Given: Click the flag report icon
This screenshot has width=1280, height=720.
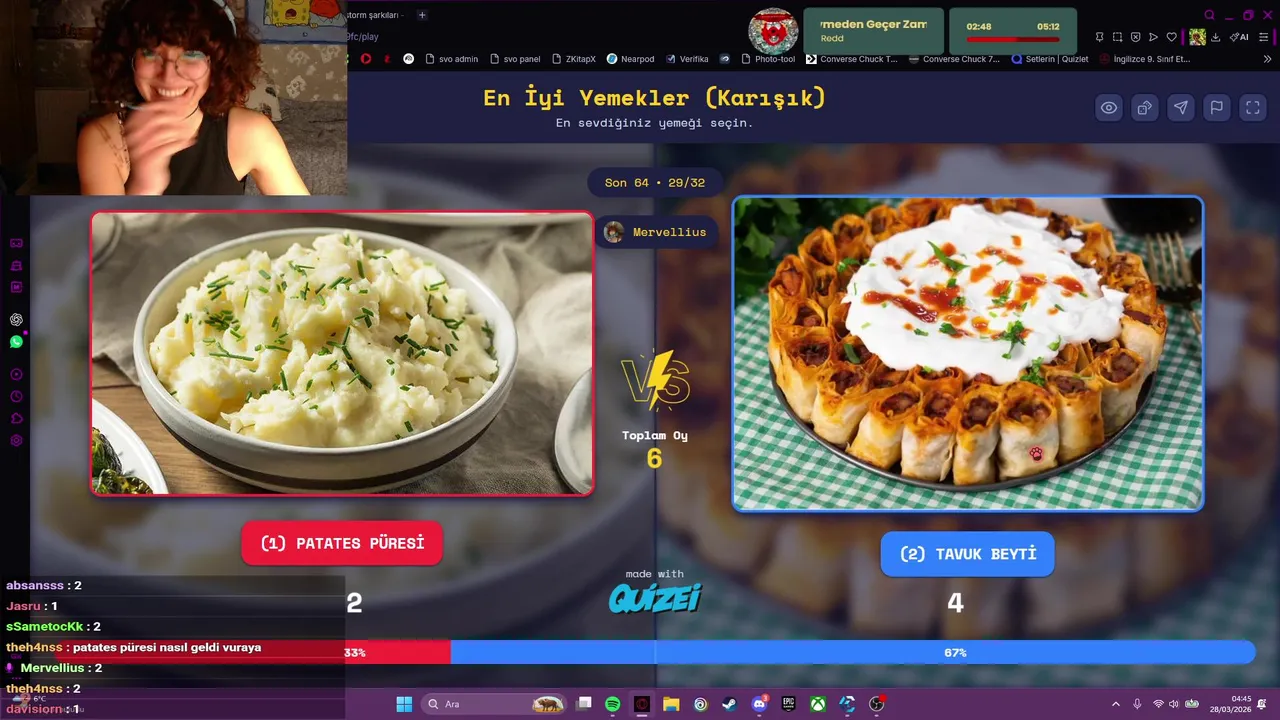Looking at the screenshot, I should (1217, 108).
